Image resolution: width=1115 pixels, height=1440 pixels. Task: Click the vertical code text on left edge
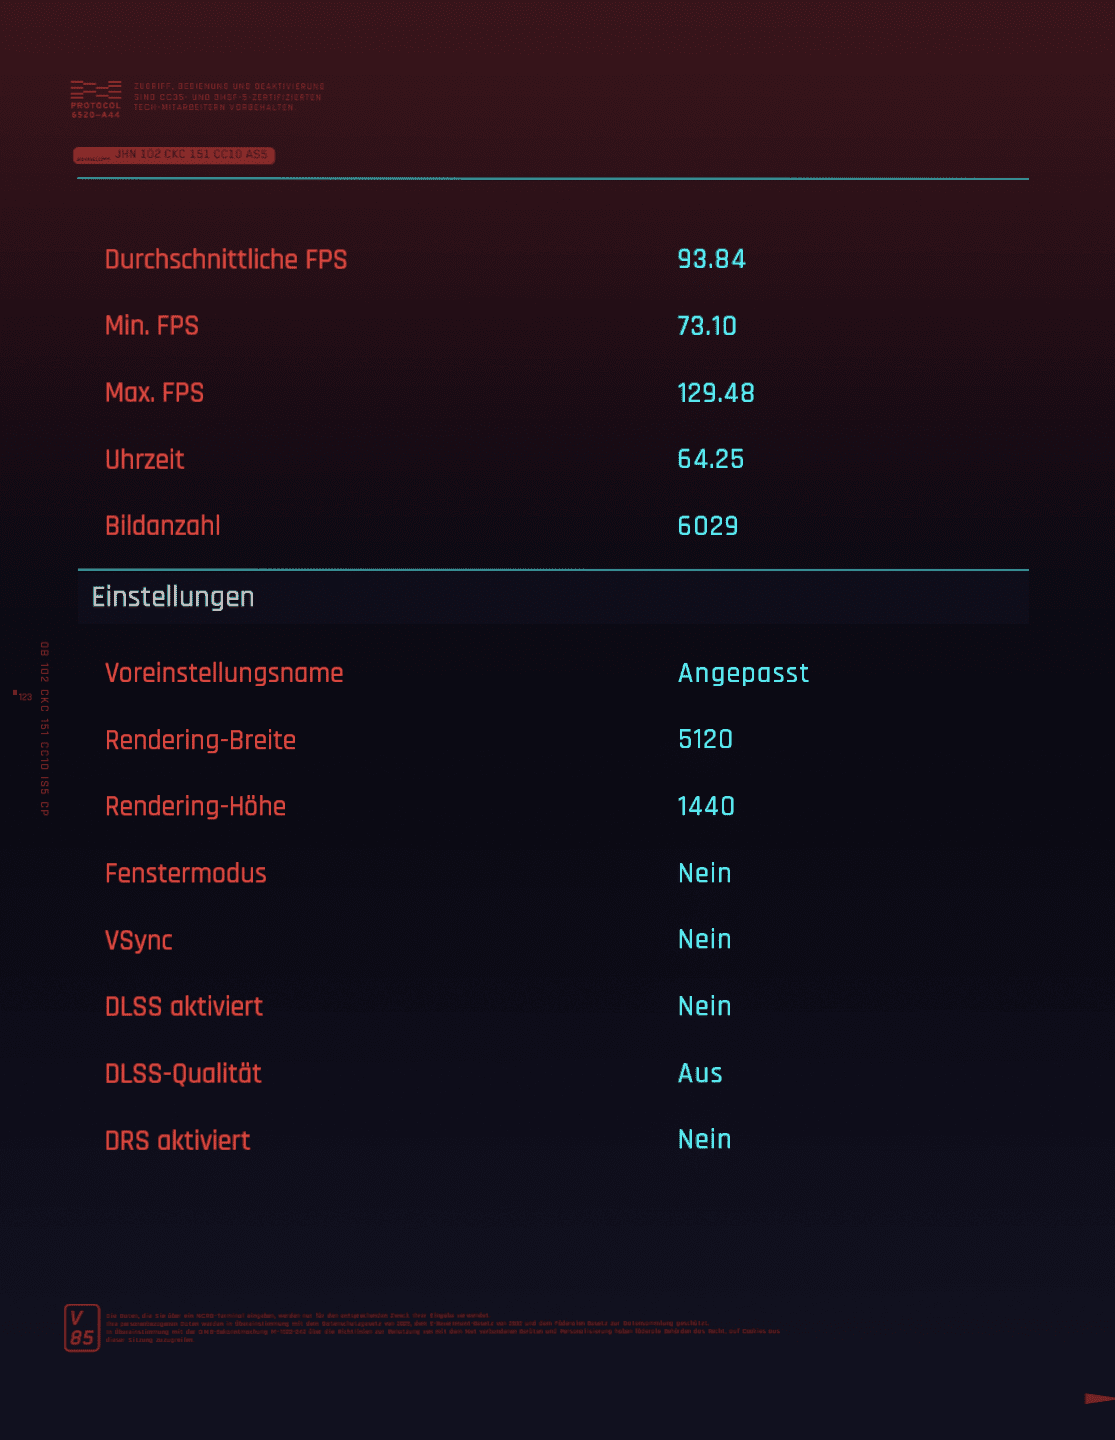(44, 729)
